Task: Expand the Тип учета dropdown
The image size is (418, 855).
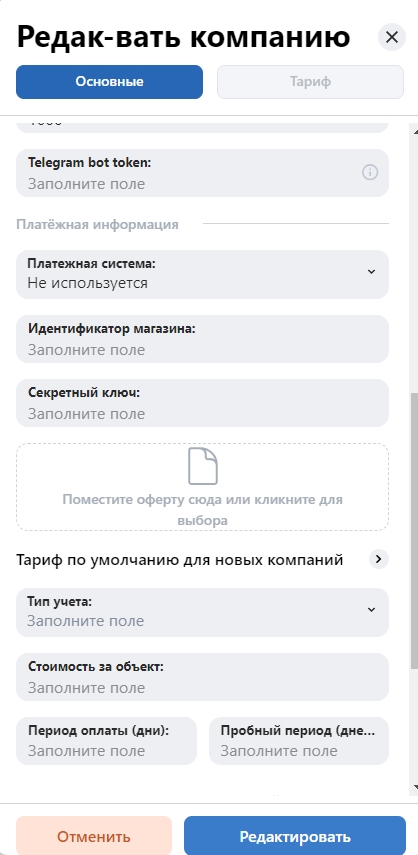Action: 202,612
